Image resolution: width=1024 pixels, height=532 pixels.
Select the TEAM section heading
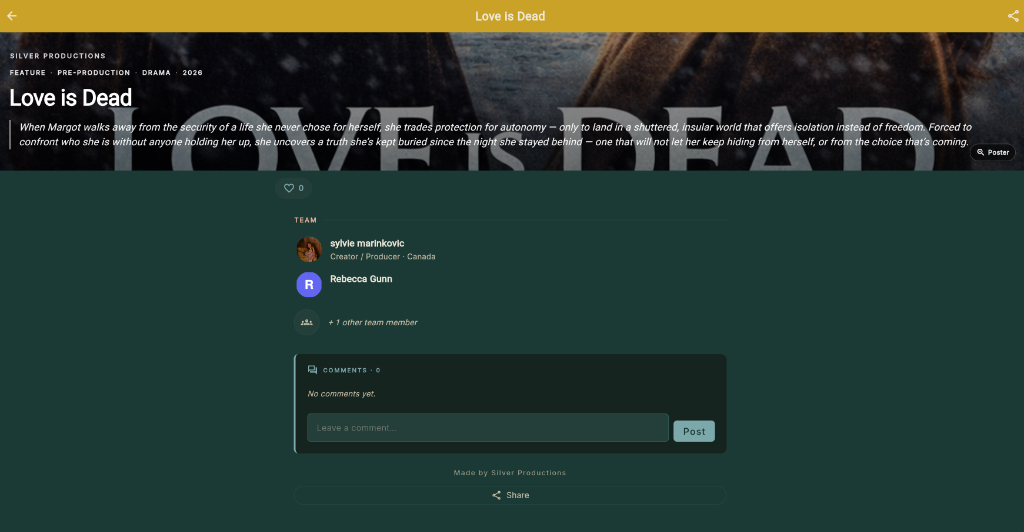click(305, 220)
